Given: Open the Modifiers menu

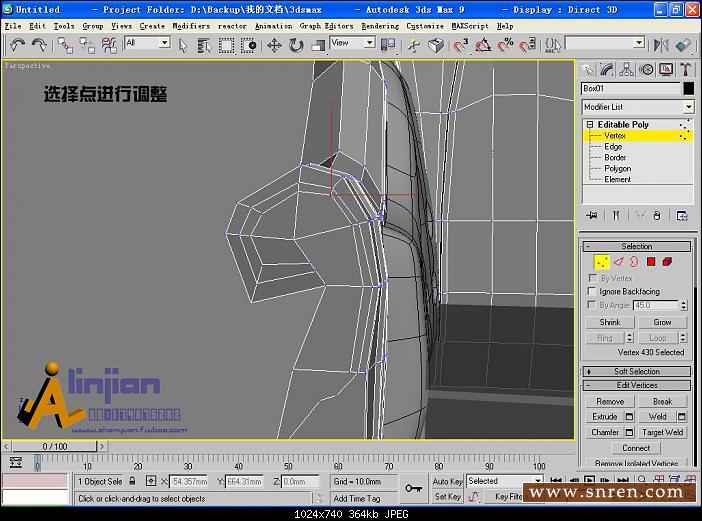Looking at the screenshot, I should pyautogui.click(x=191, y=26).
